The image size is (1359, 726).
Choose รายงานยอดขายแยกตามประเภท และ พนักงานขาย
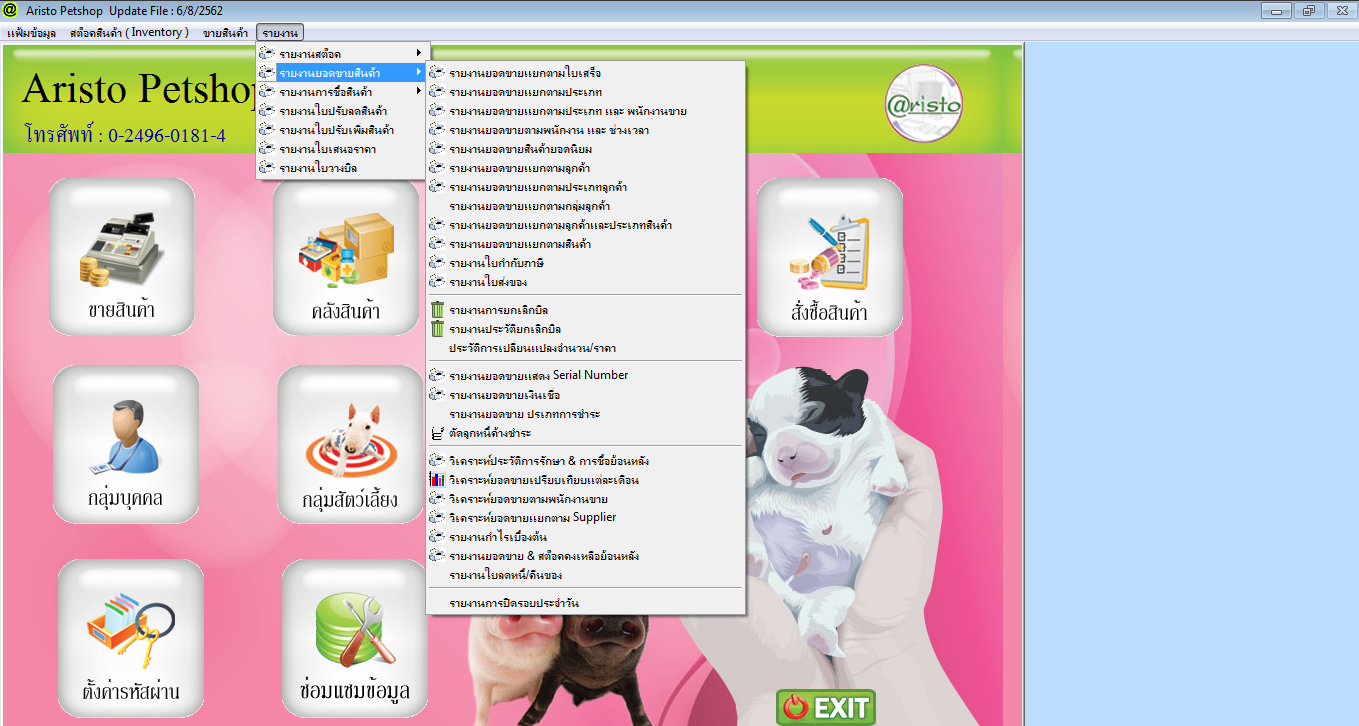pyautogui.click(x=585, y=111)
